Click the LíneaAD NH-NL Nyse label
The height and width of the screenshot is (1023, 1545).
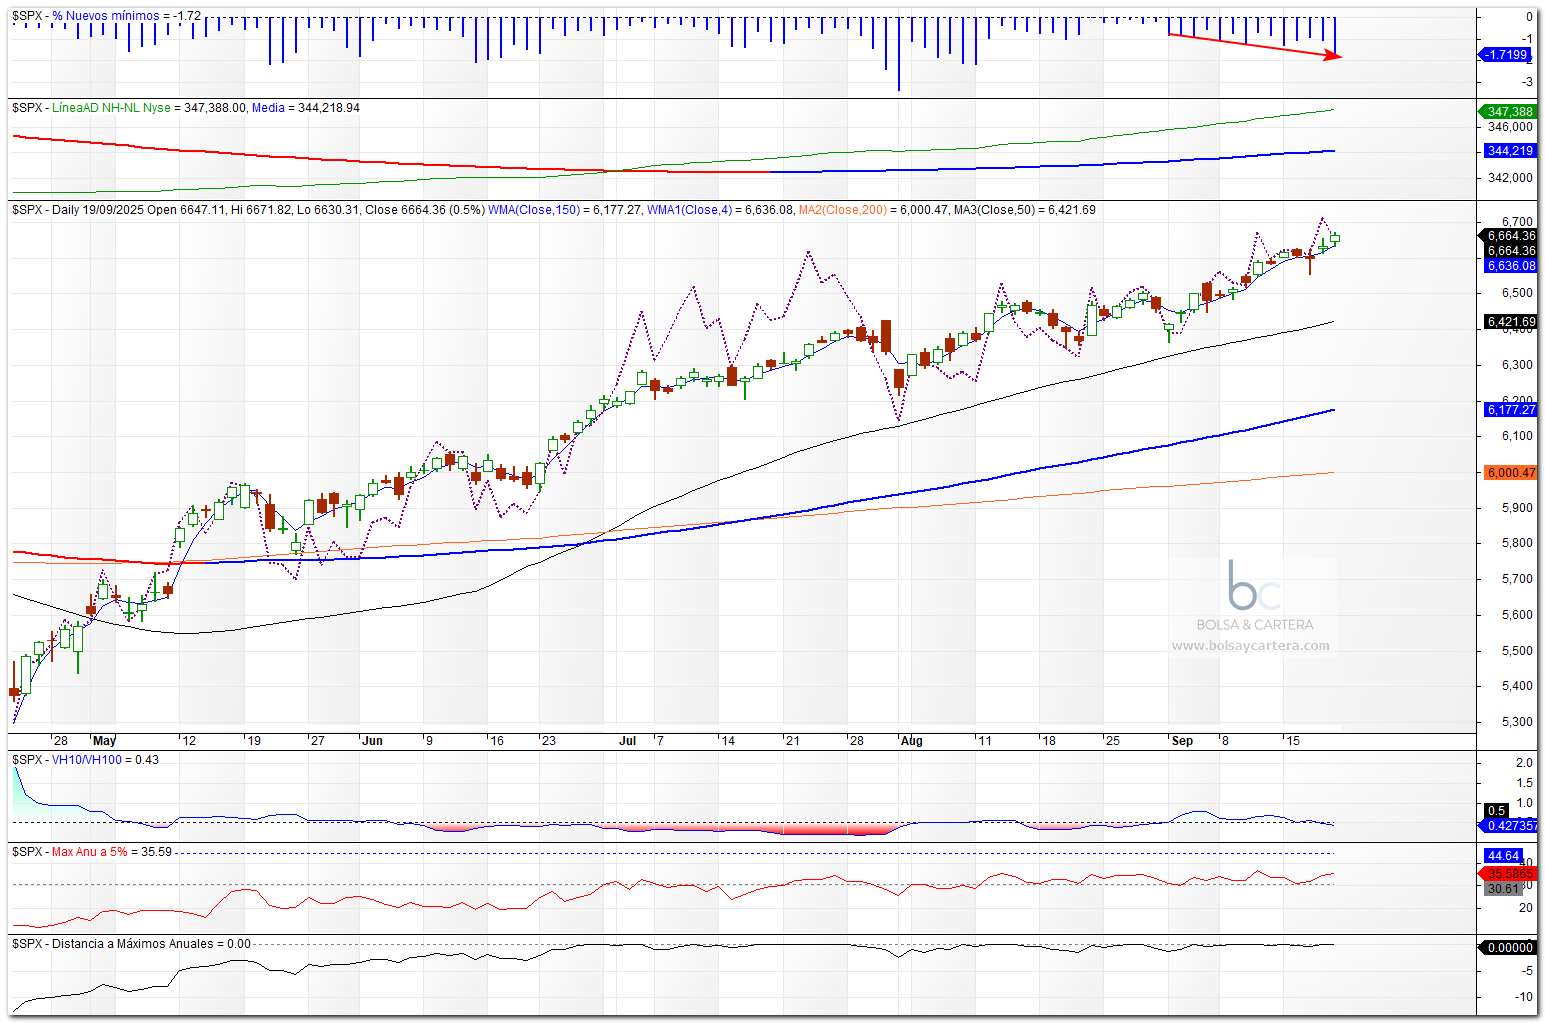pyautogui.click(x=111, y=108)
